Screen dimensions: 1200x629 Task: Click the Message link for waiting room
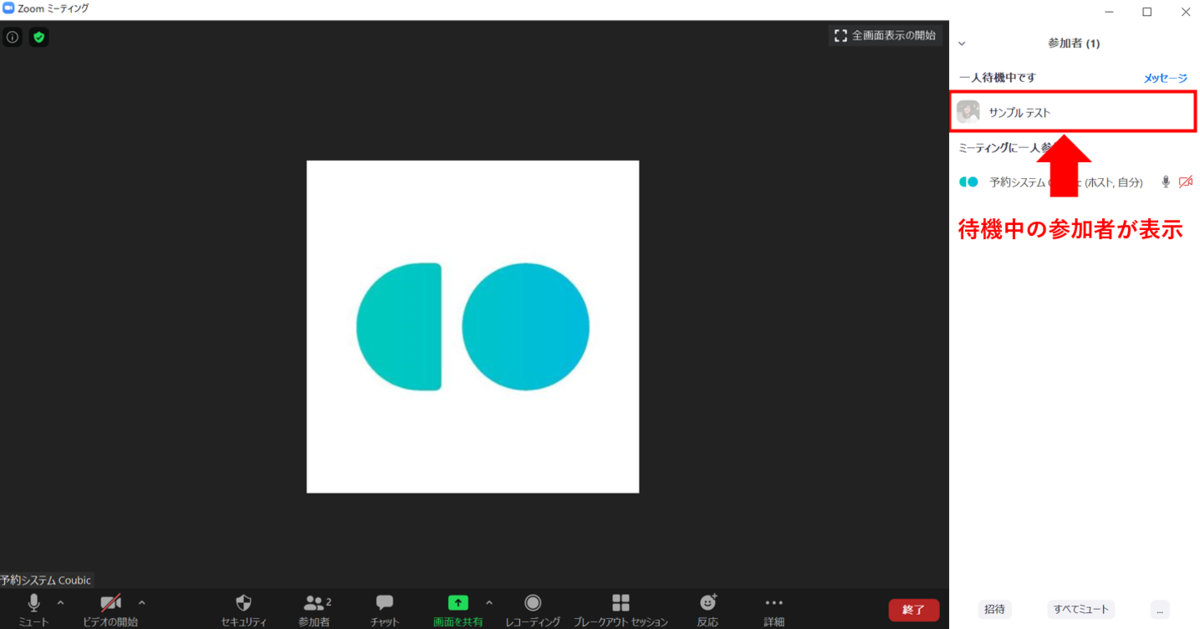(1165, 78)
